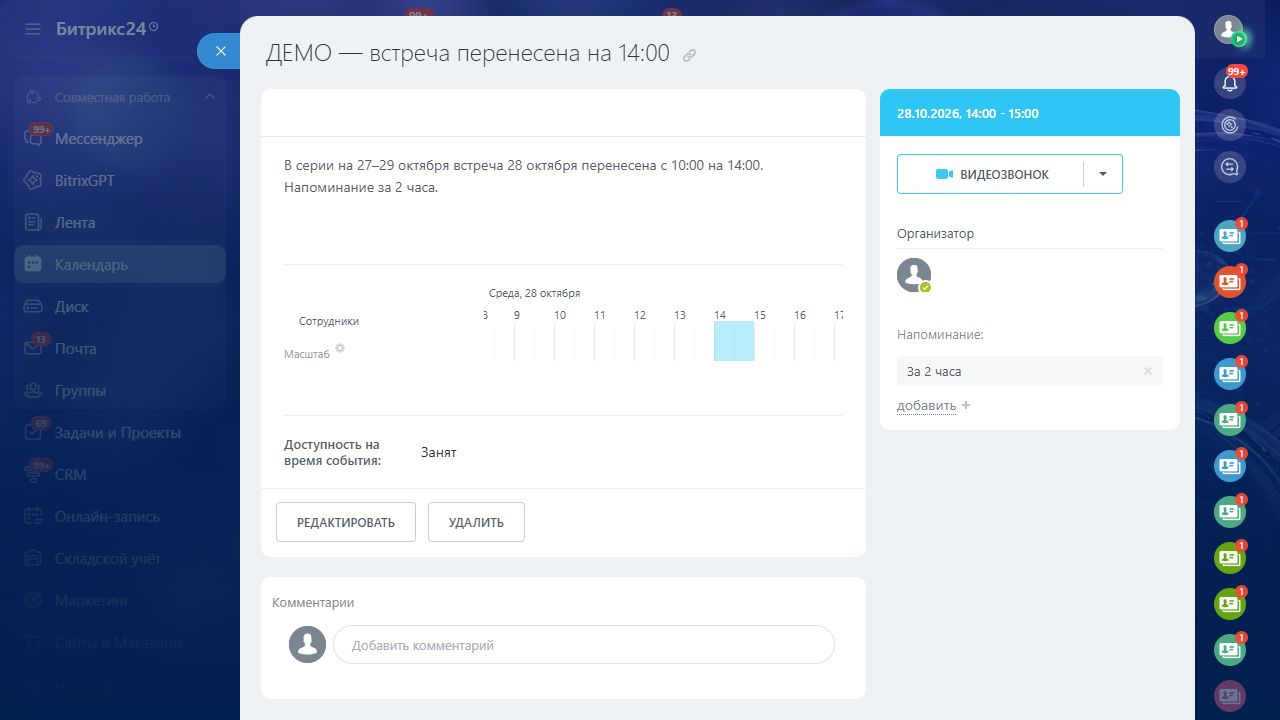The height and width of the screenshot is (720, 1280).
Task: Click the Мессенджер chat icon
Action: click(x=33, y=139)
